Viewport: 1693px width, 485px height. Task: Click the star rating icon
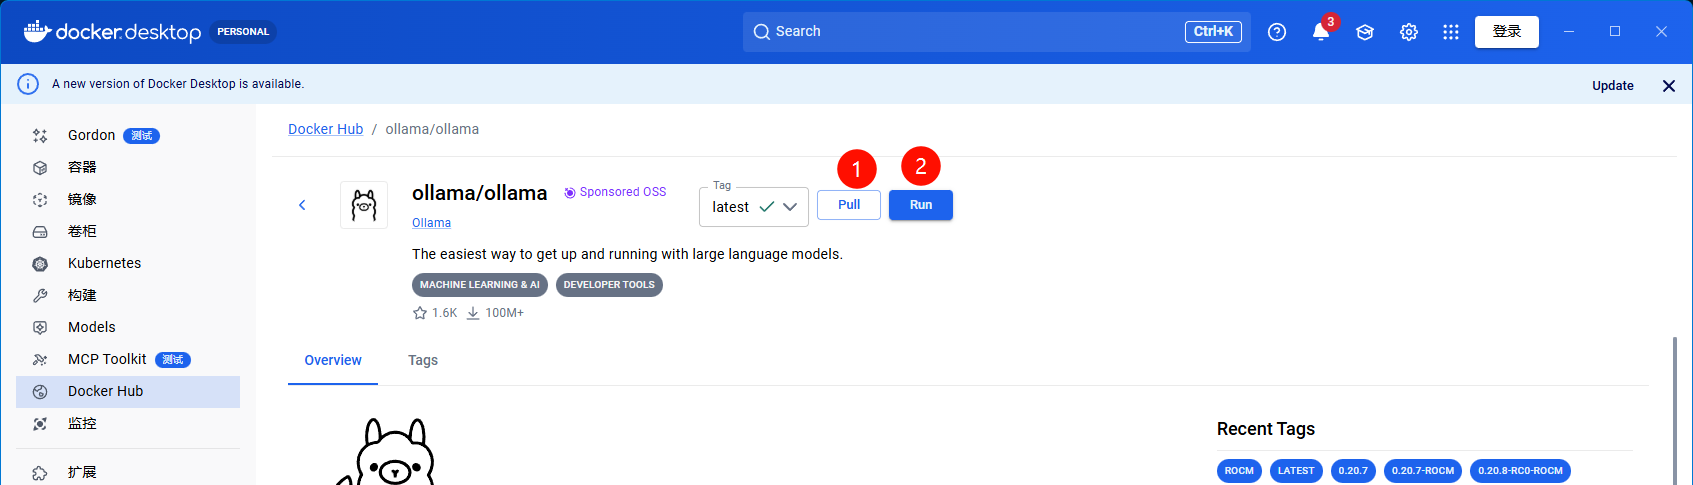(x=420, y=313)
